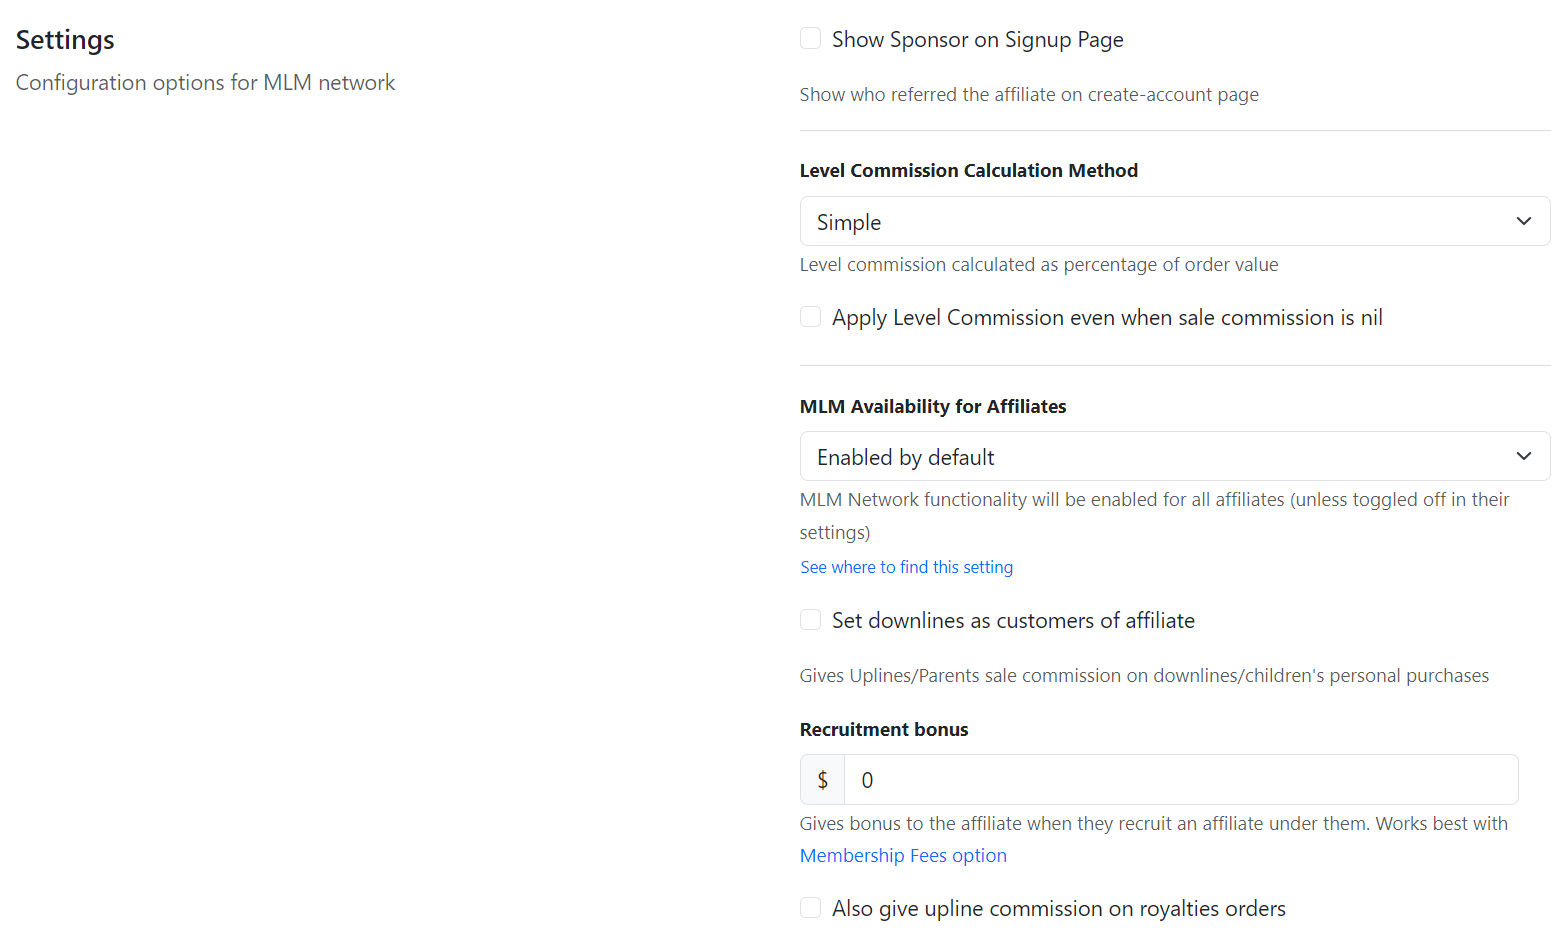
Task: Click the chevron arrow in the Simple dropdown
Action: 1523,221
